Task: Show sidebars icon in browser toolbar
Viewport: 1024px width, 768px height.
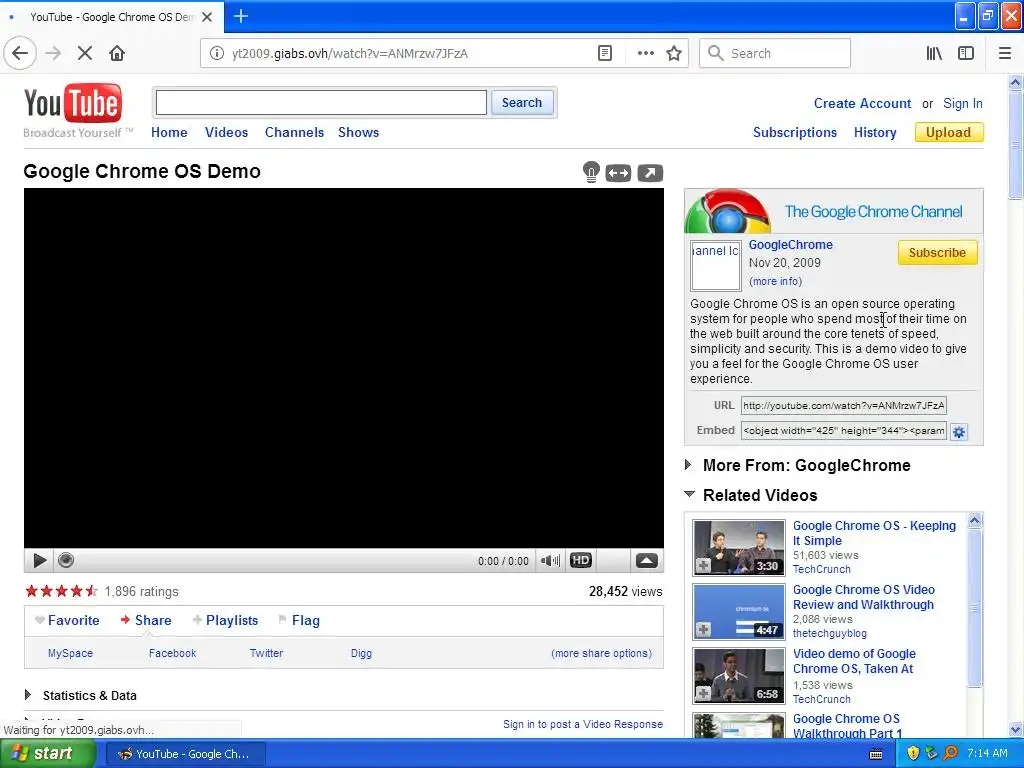Action: (966, 54)
